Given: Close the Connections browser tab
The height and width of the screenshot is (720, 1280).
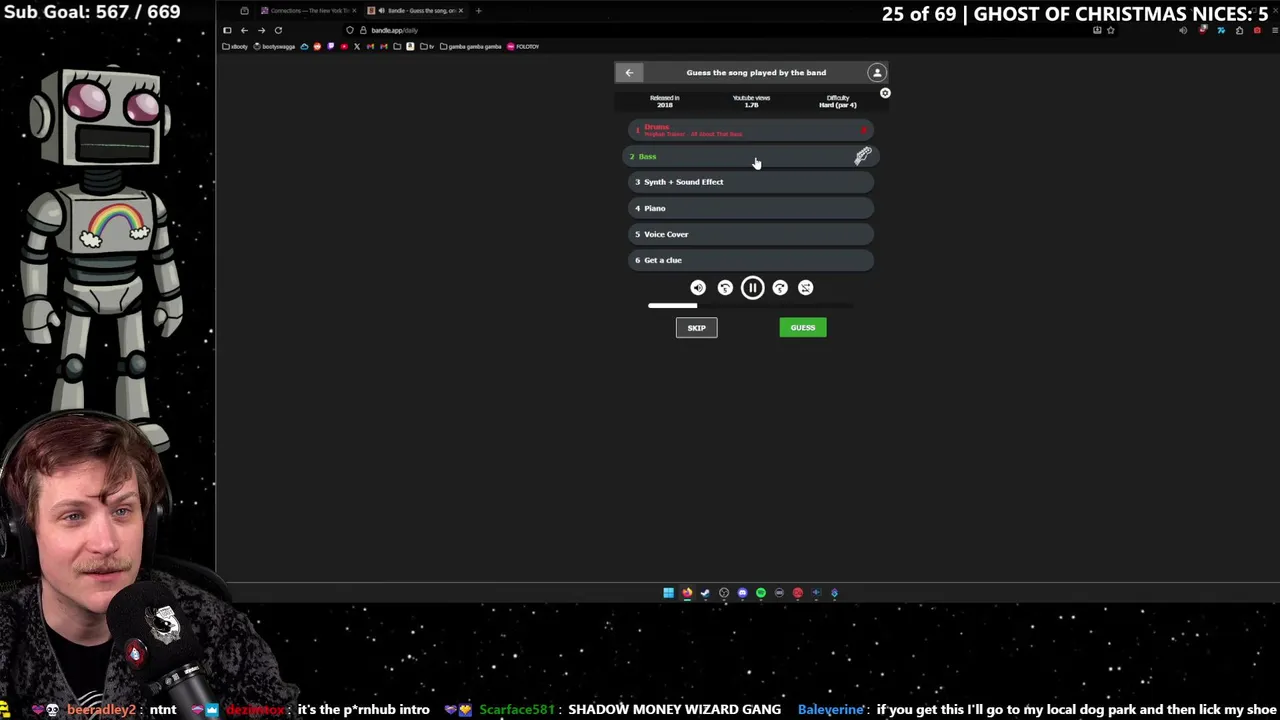Looking at the screenshot, I should coord(354,11).
